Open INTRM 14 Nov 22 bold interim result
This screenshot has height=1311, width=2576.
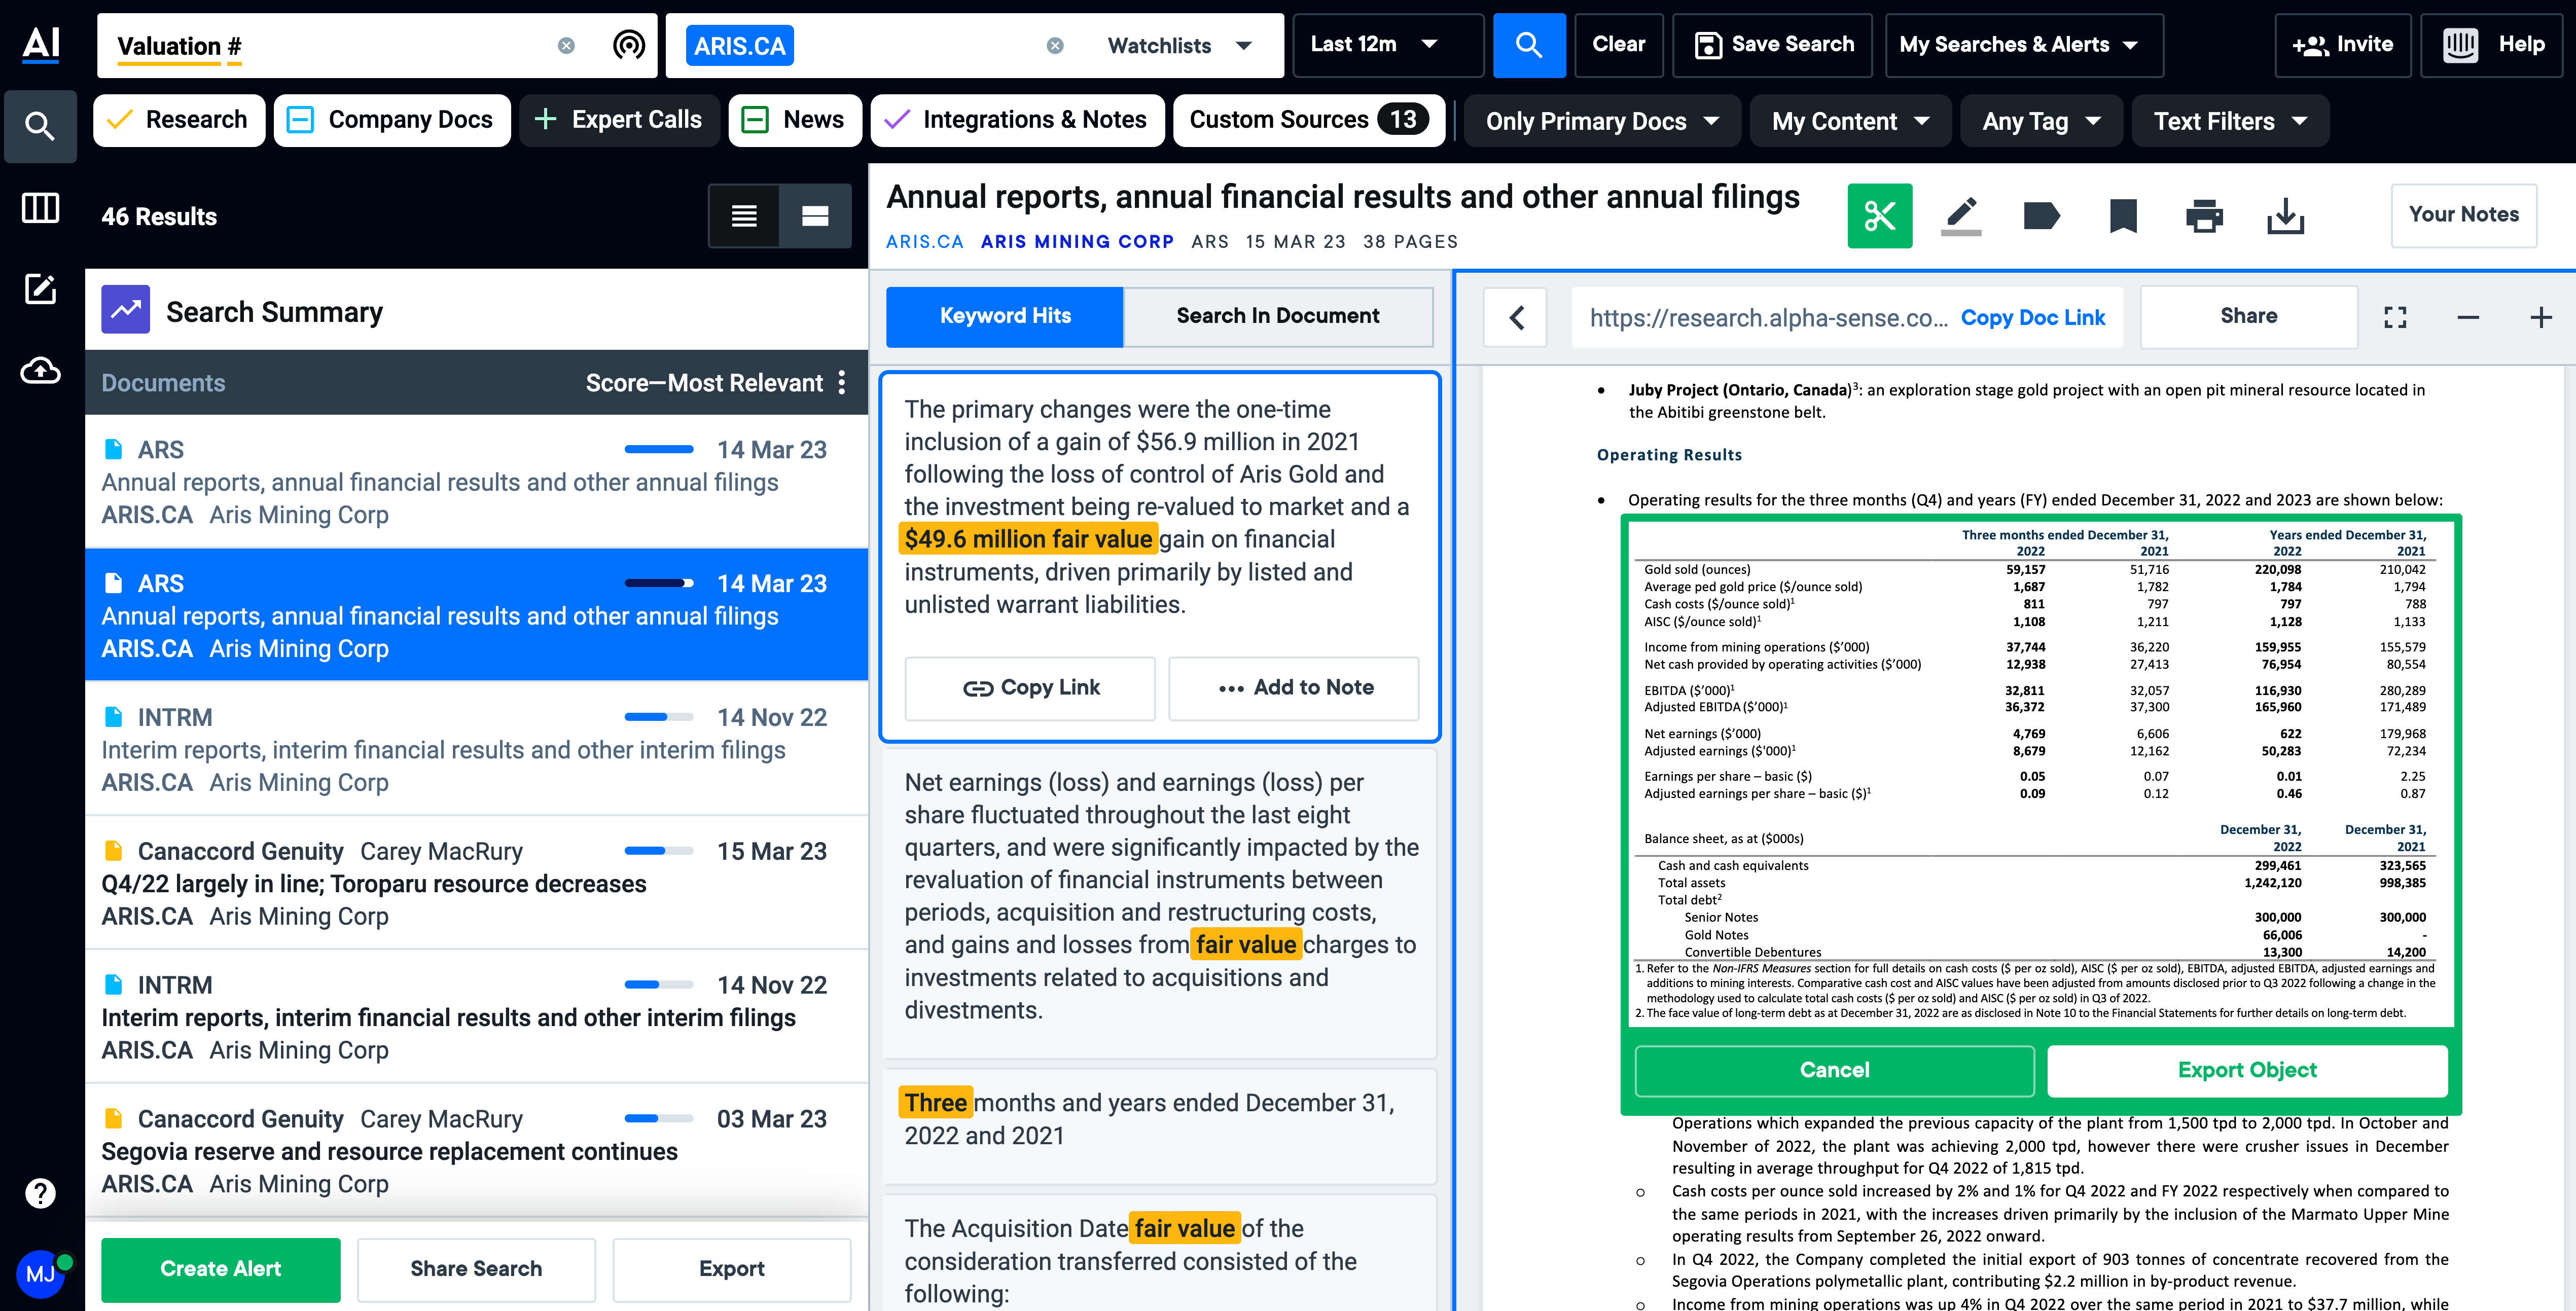coord(476,1016)
